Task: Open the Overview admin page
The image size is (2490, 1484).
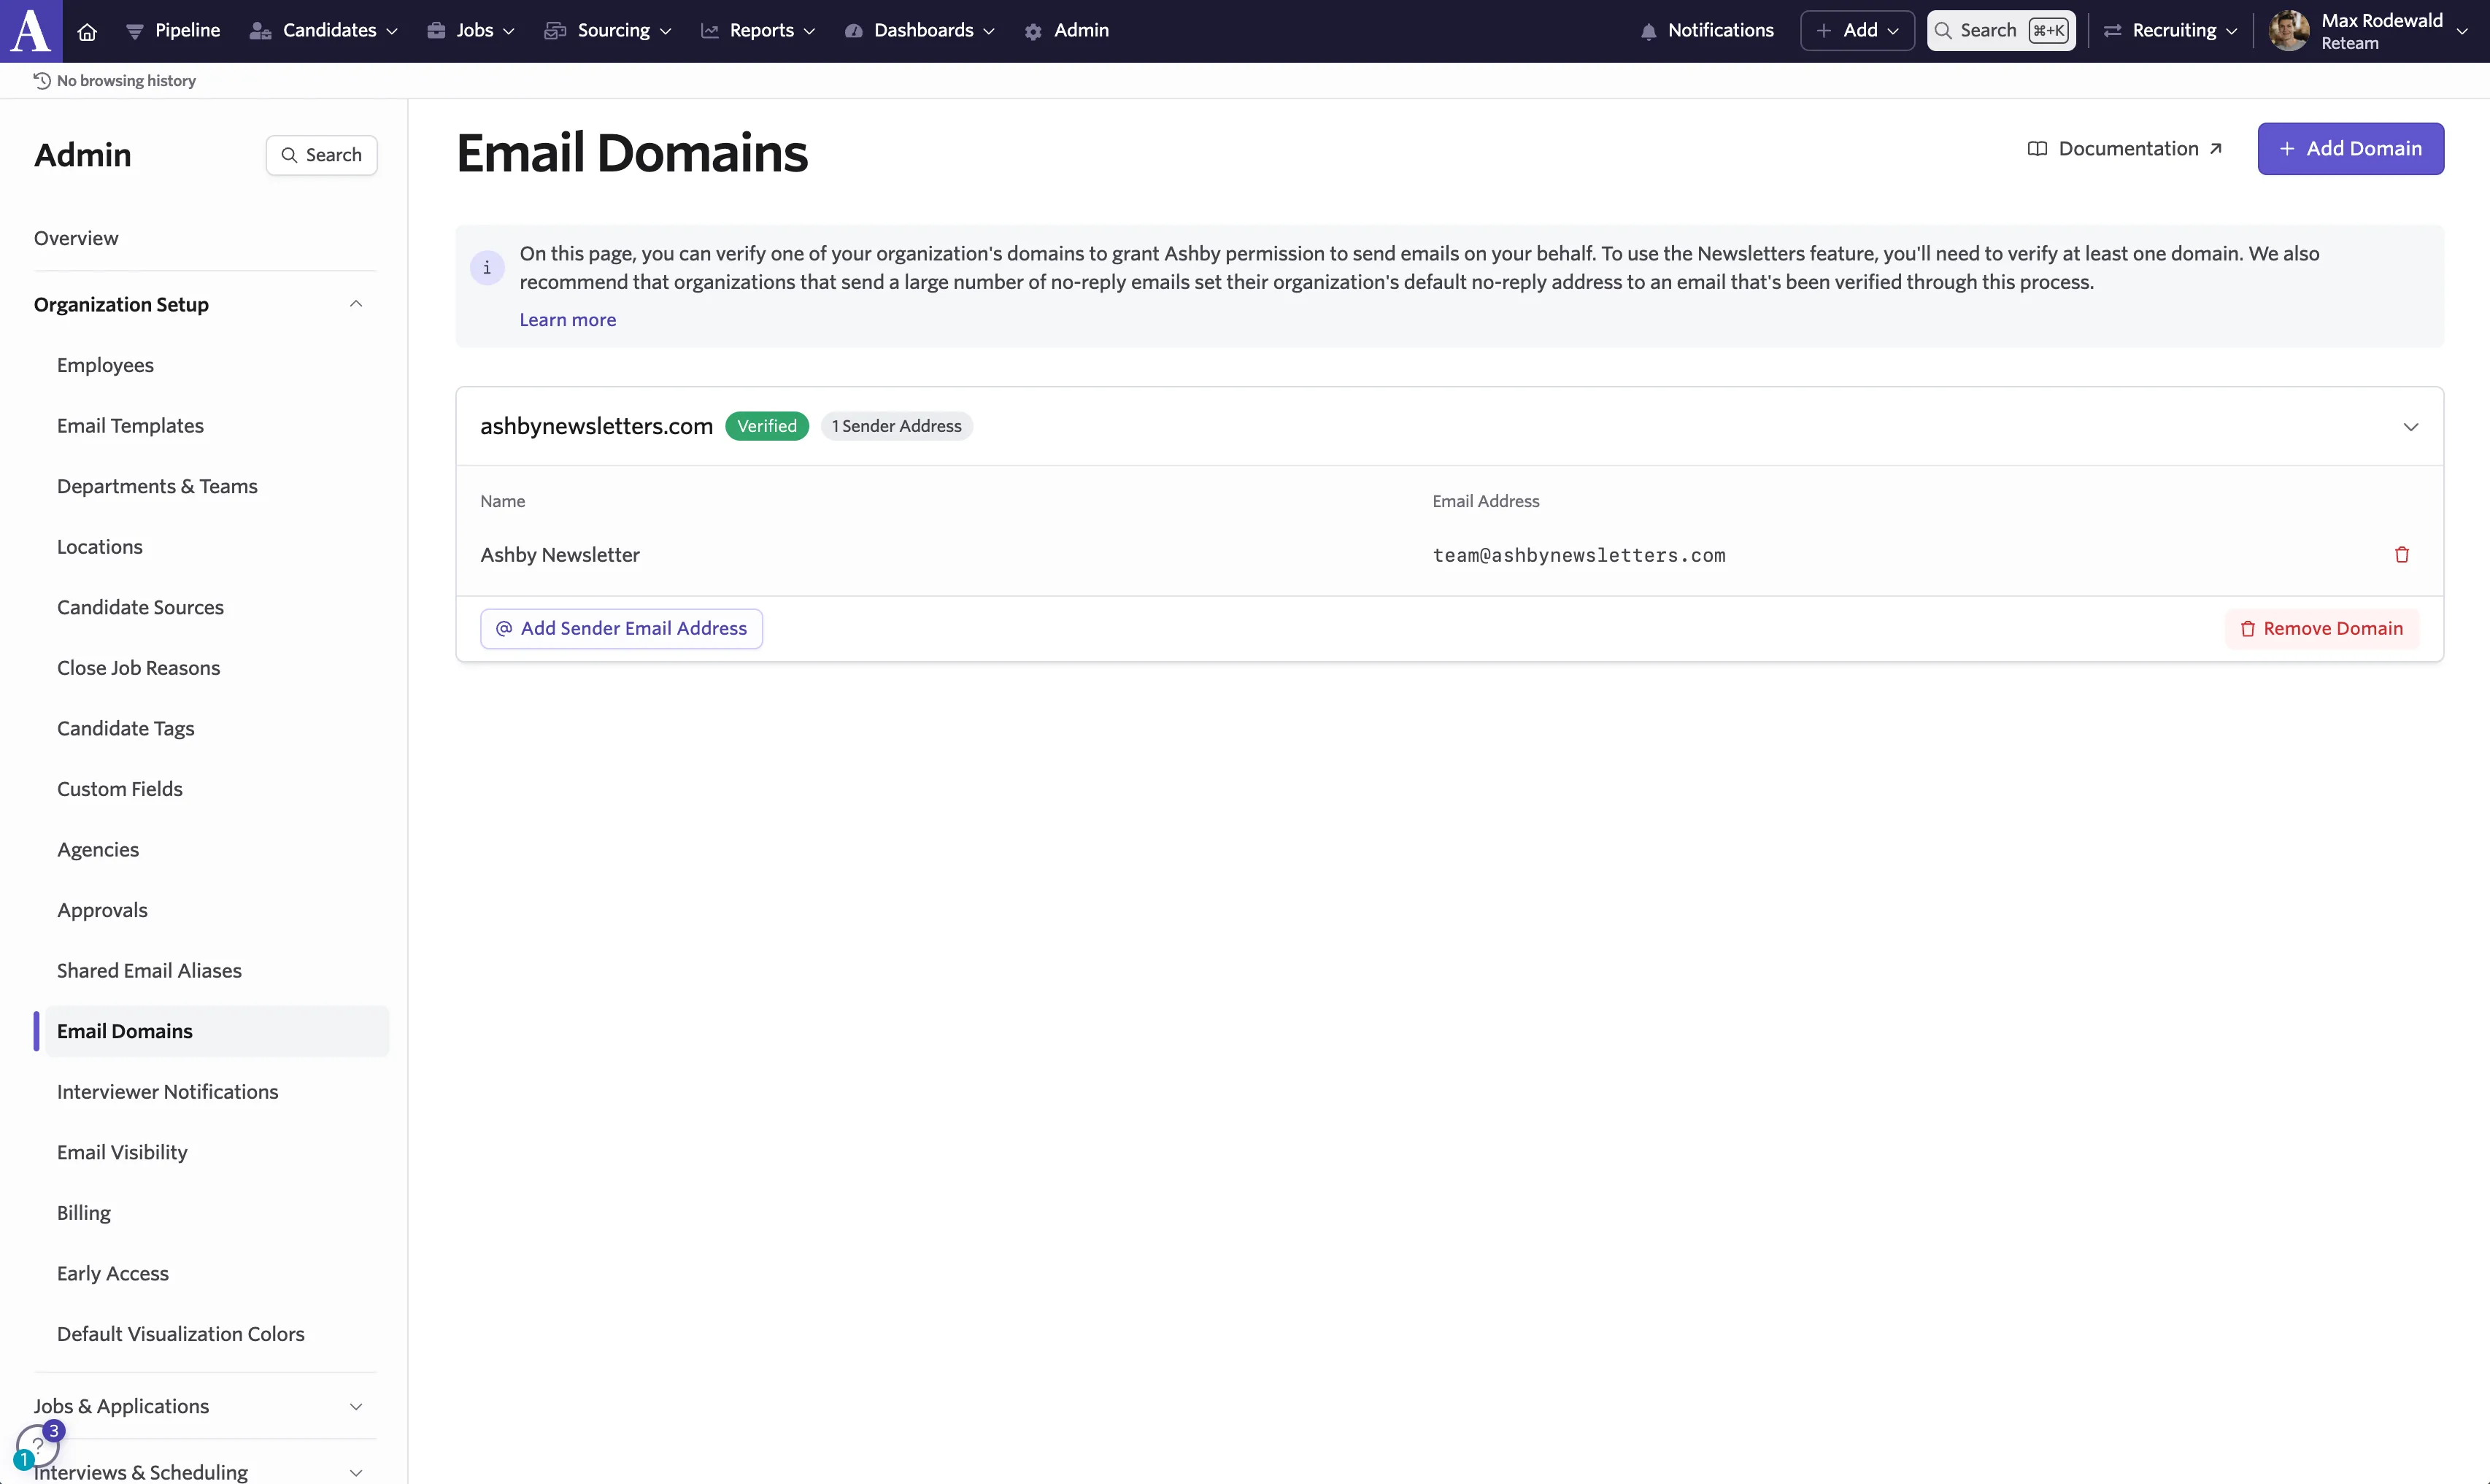Action: 76,238
